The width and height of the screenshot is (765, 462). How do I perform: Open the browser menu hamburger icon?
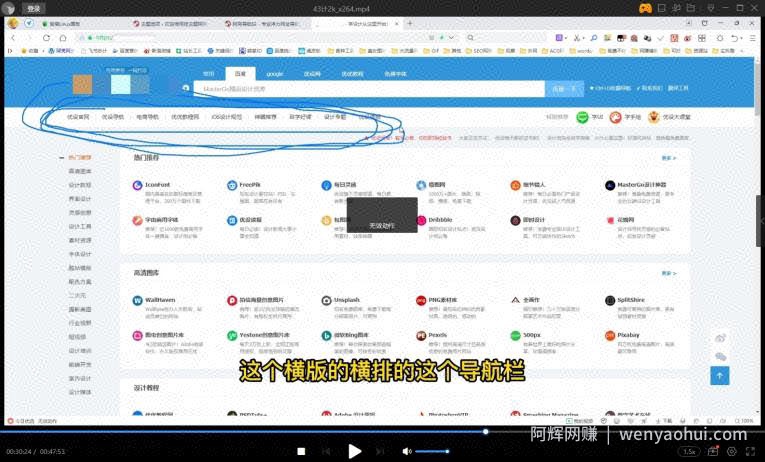tap(752, 38)
